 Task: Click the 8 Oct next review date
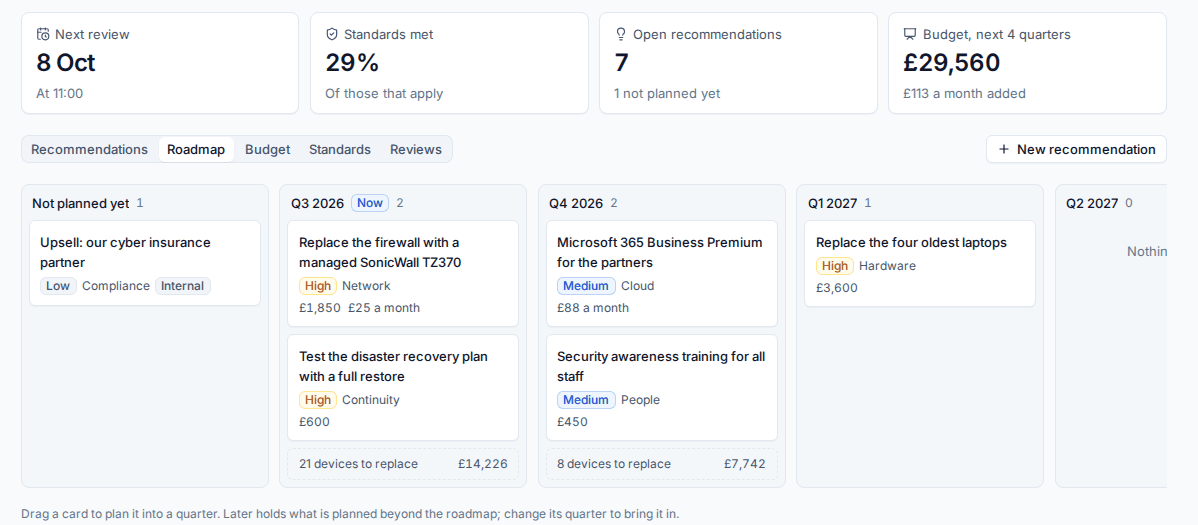66,63
